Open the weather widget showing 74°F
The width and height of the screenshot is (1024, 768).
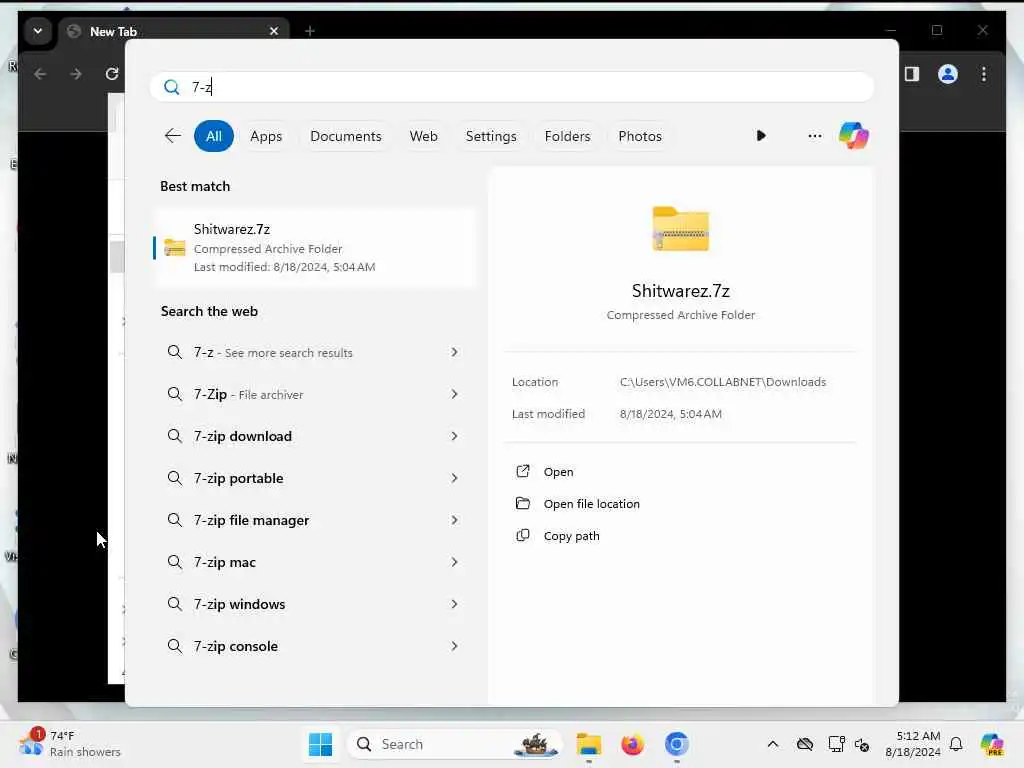(69, 743)
